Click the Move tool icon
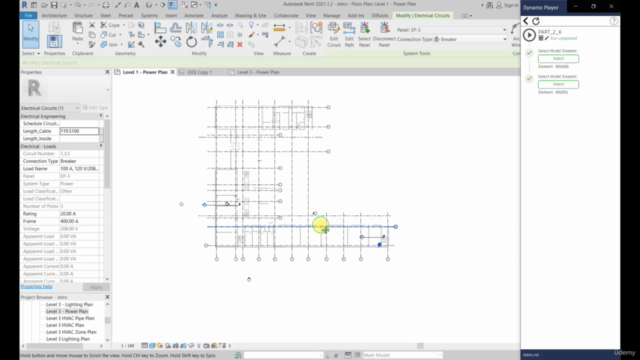The height and width of the screenshot is (360, 640). (160, 42)
